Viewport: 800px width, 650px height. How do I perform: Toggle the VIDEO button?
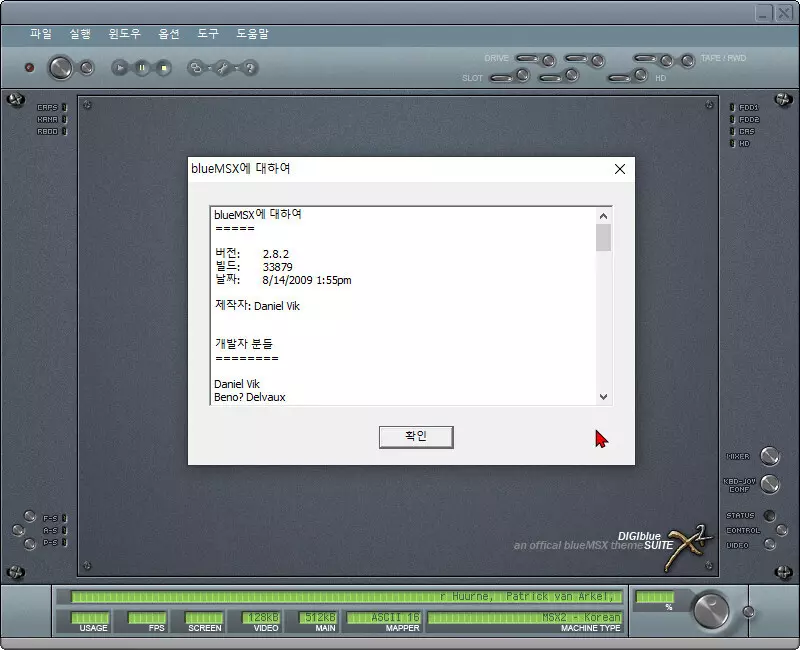pyautogui.click(x=769, y=545)
